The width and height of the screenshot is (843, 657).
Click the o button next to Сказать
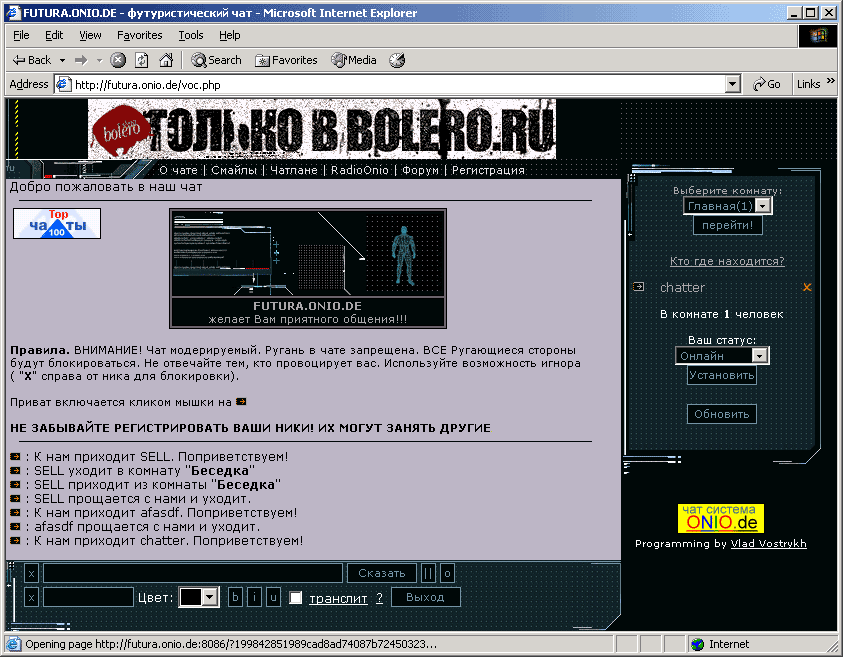(447, 573)
